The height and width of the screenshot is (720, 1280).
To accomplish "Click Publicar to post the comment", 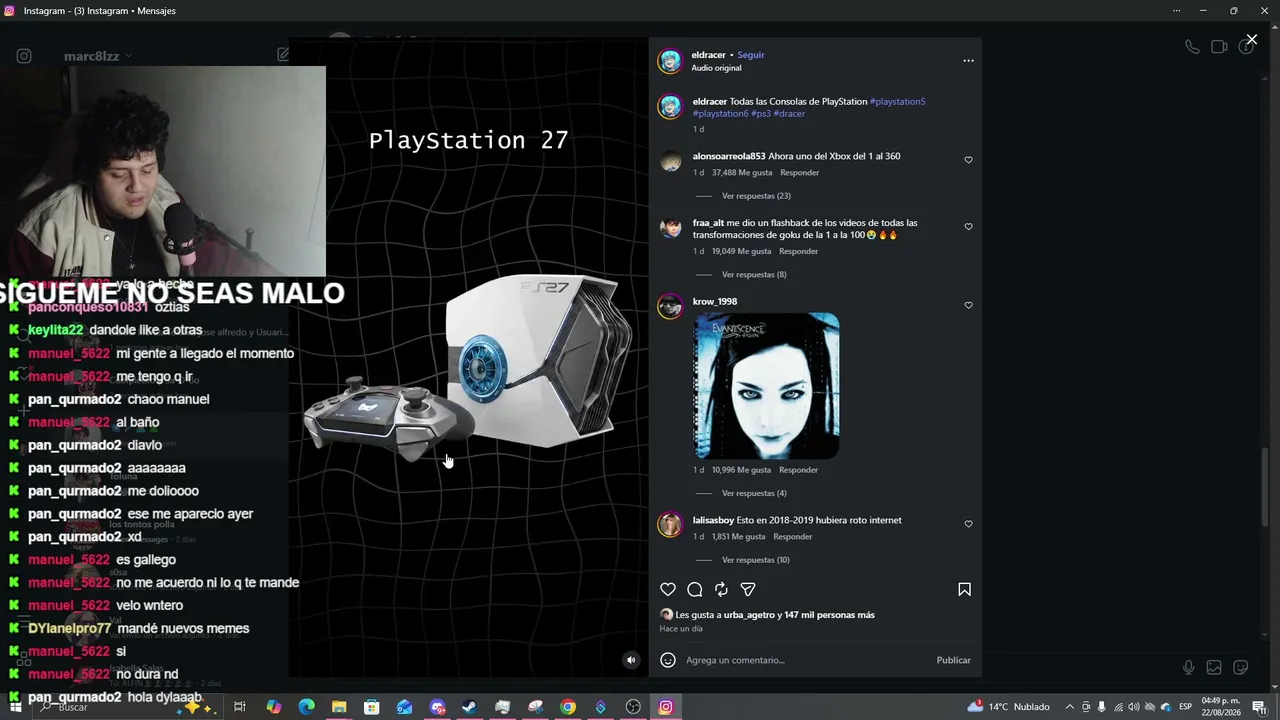I will coord(954,660).
